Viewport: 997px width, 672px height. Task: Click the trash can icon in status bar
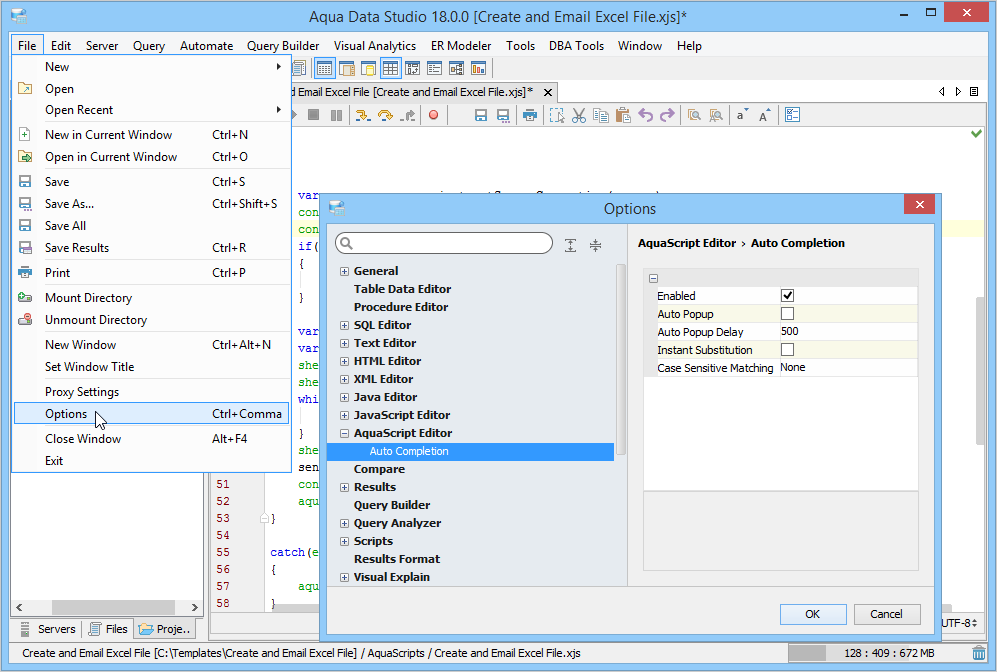coord(979,653)
